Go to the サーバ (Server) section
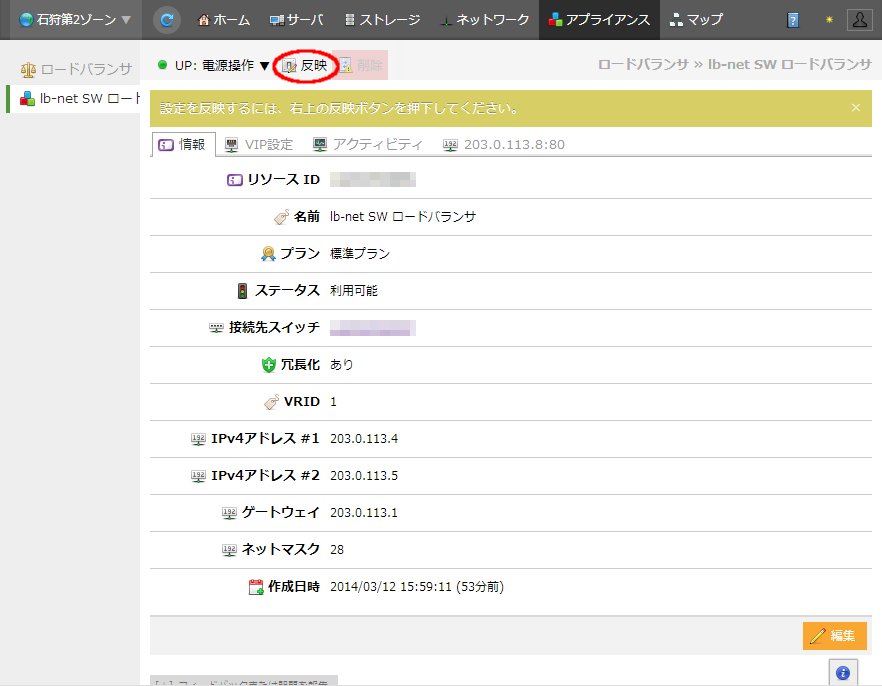 click(296, 20)
